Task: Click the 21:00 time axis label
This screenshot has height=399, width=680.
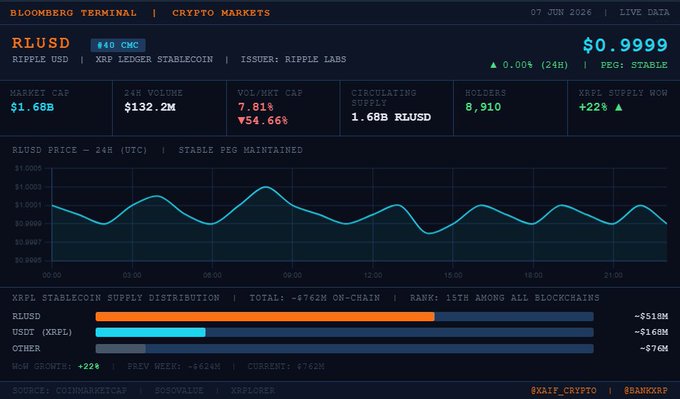Action: click(613, 275)
